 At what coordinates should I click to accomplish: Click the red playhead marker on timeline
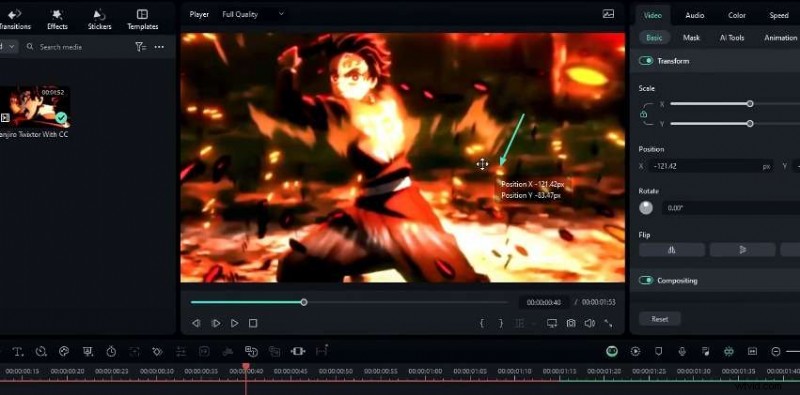(x=246, y=366)
